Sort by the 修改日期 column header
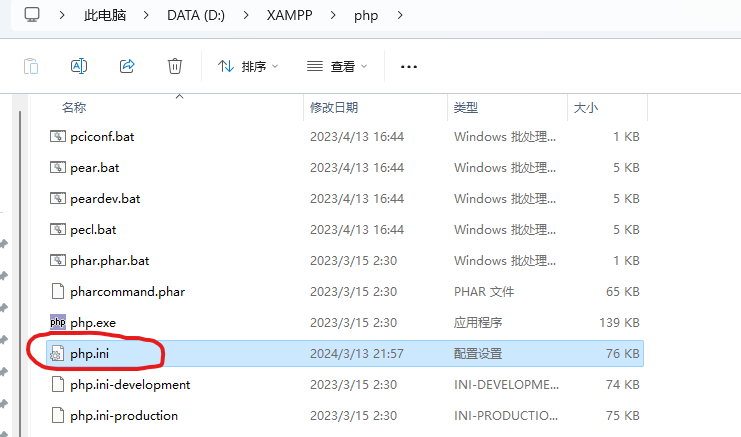The width and height of the screenshot is (741, 437). pyautogui.click(x=334, y=108)
